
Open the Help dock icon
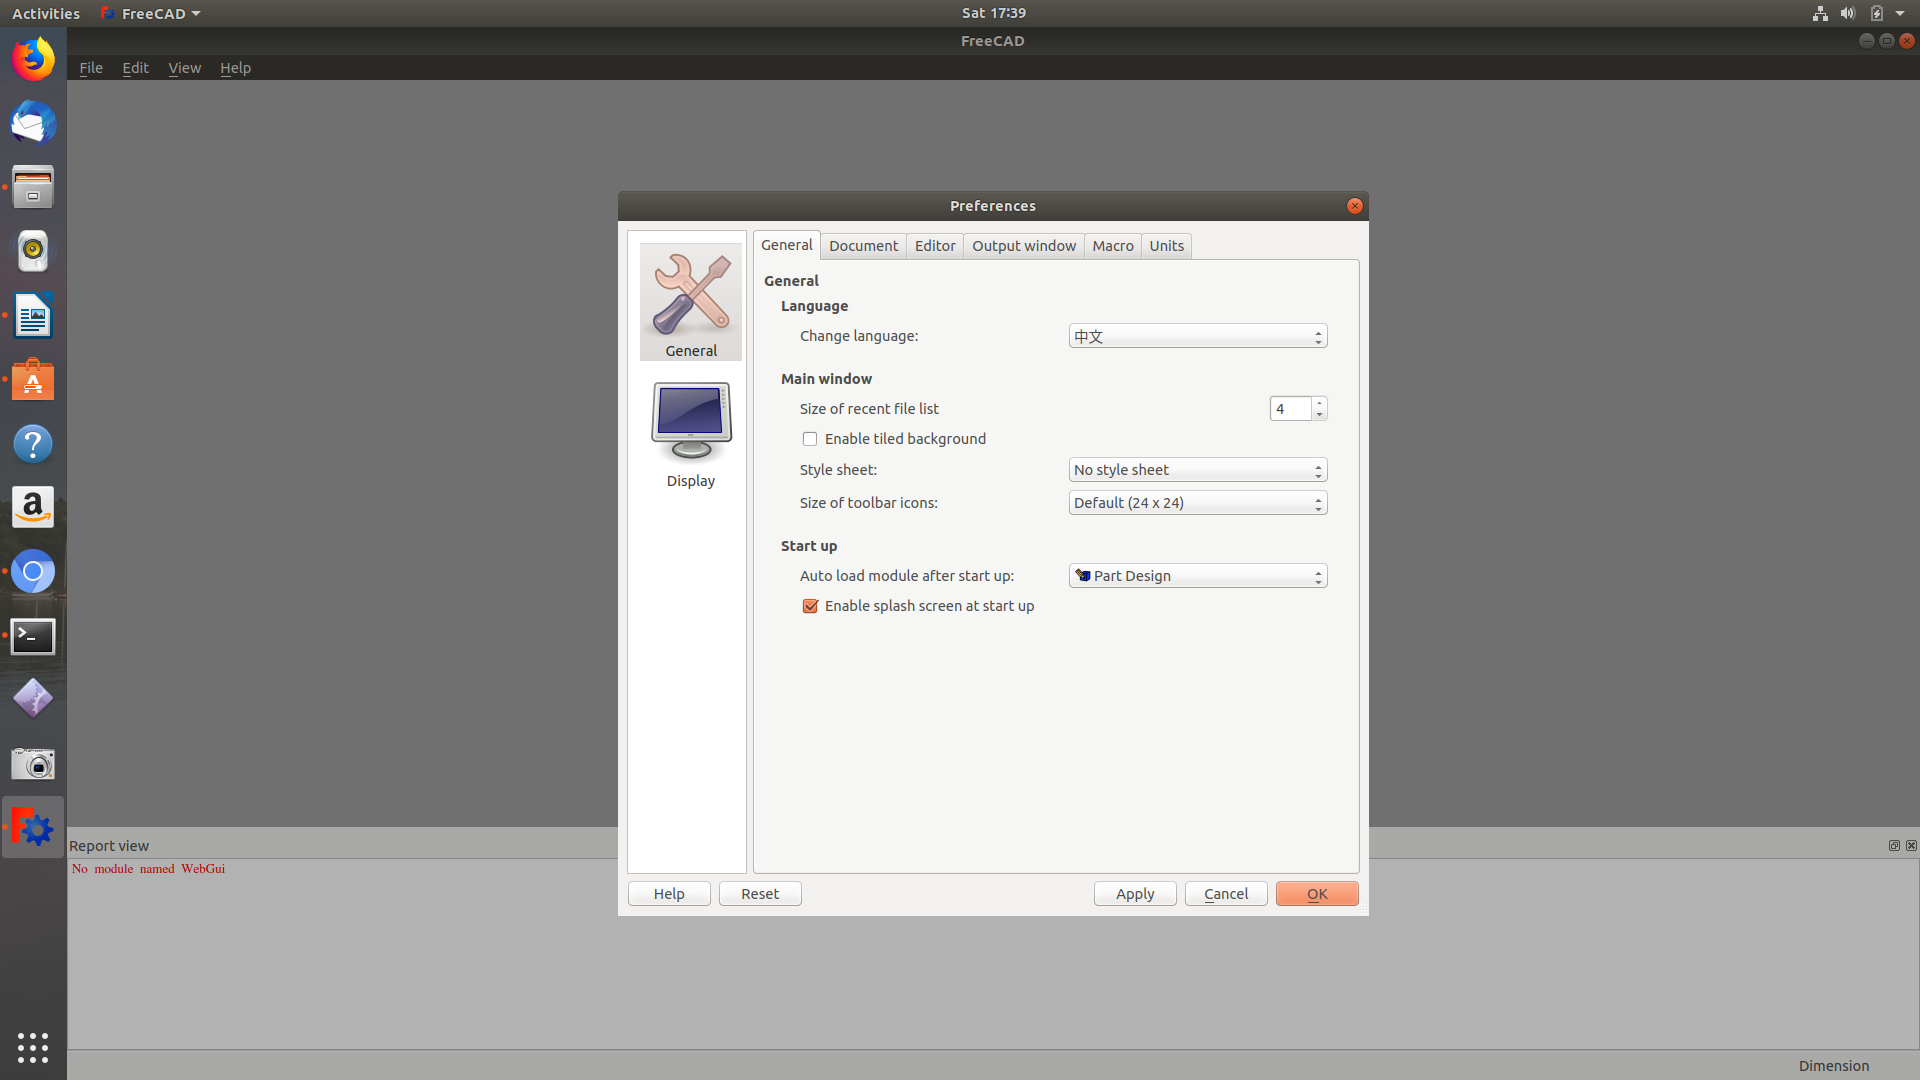tap(33, 443)
